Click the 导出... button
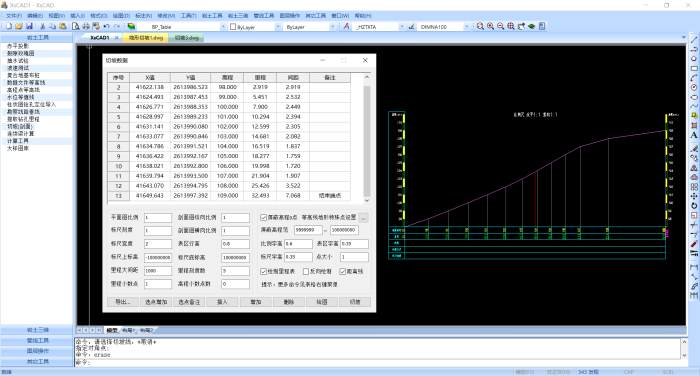The image size is (700, 376). 123,302
